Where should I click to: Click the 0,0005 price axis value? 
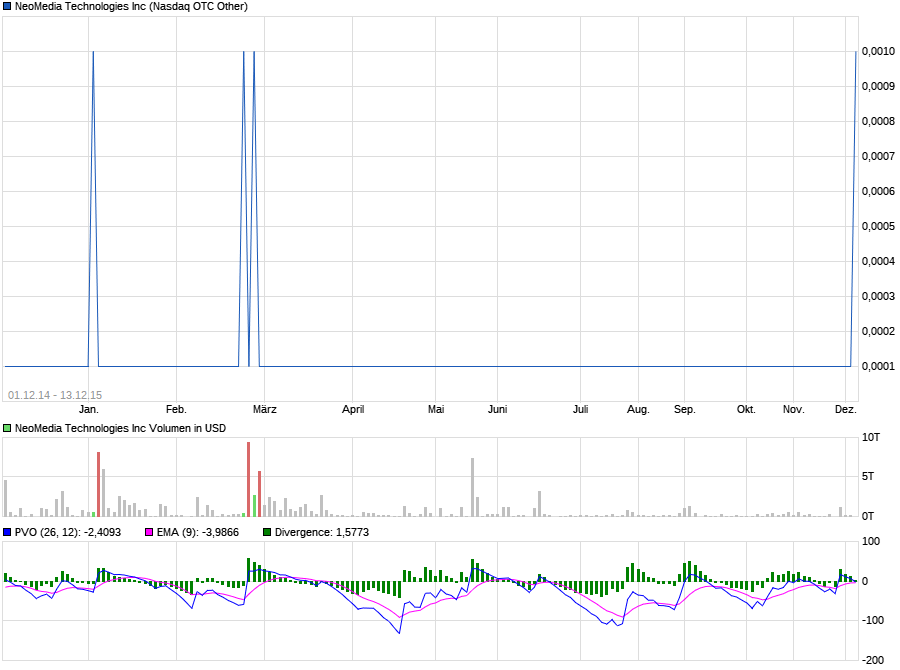pyautogui.click(x=878, y=227)
